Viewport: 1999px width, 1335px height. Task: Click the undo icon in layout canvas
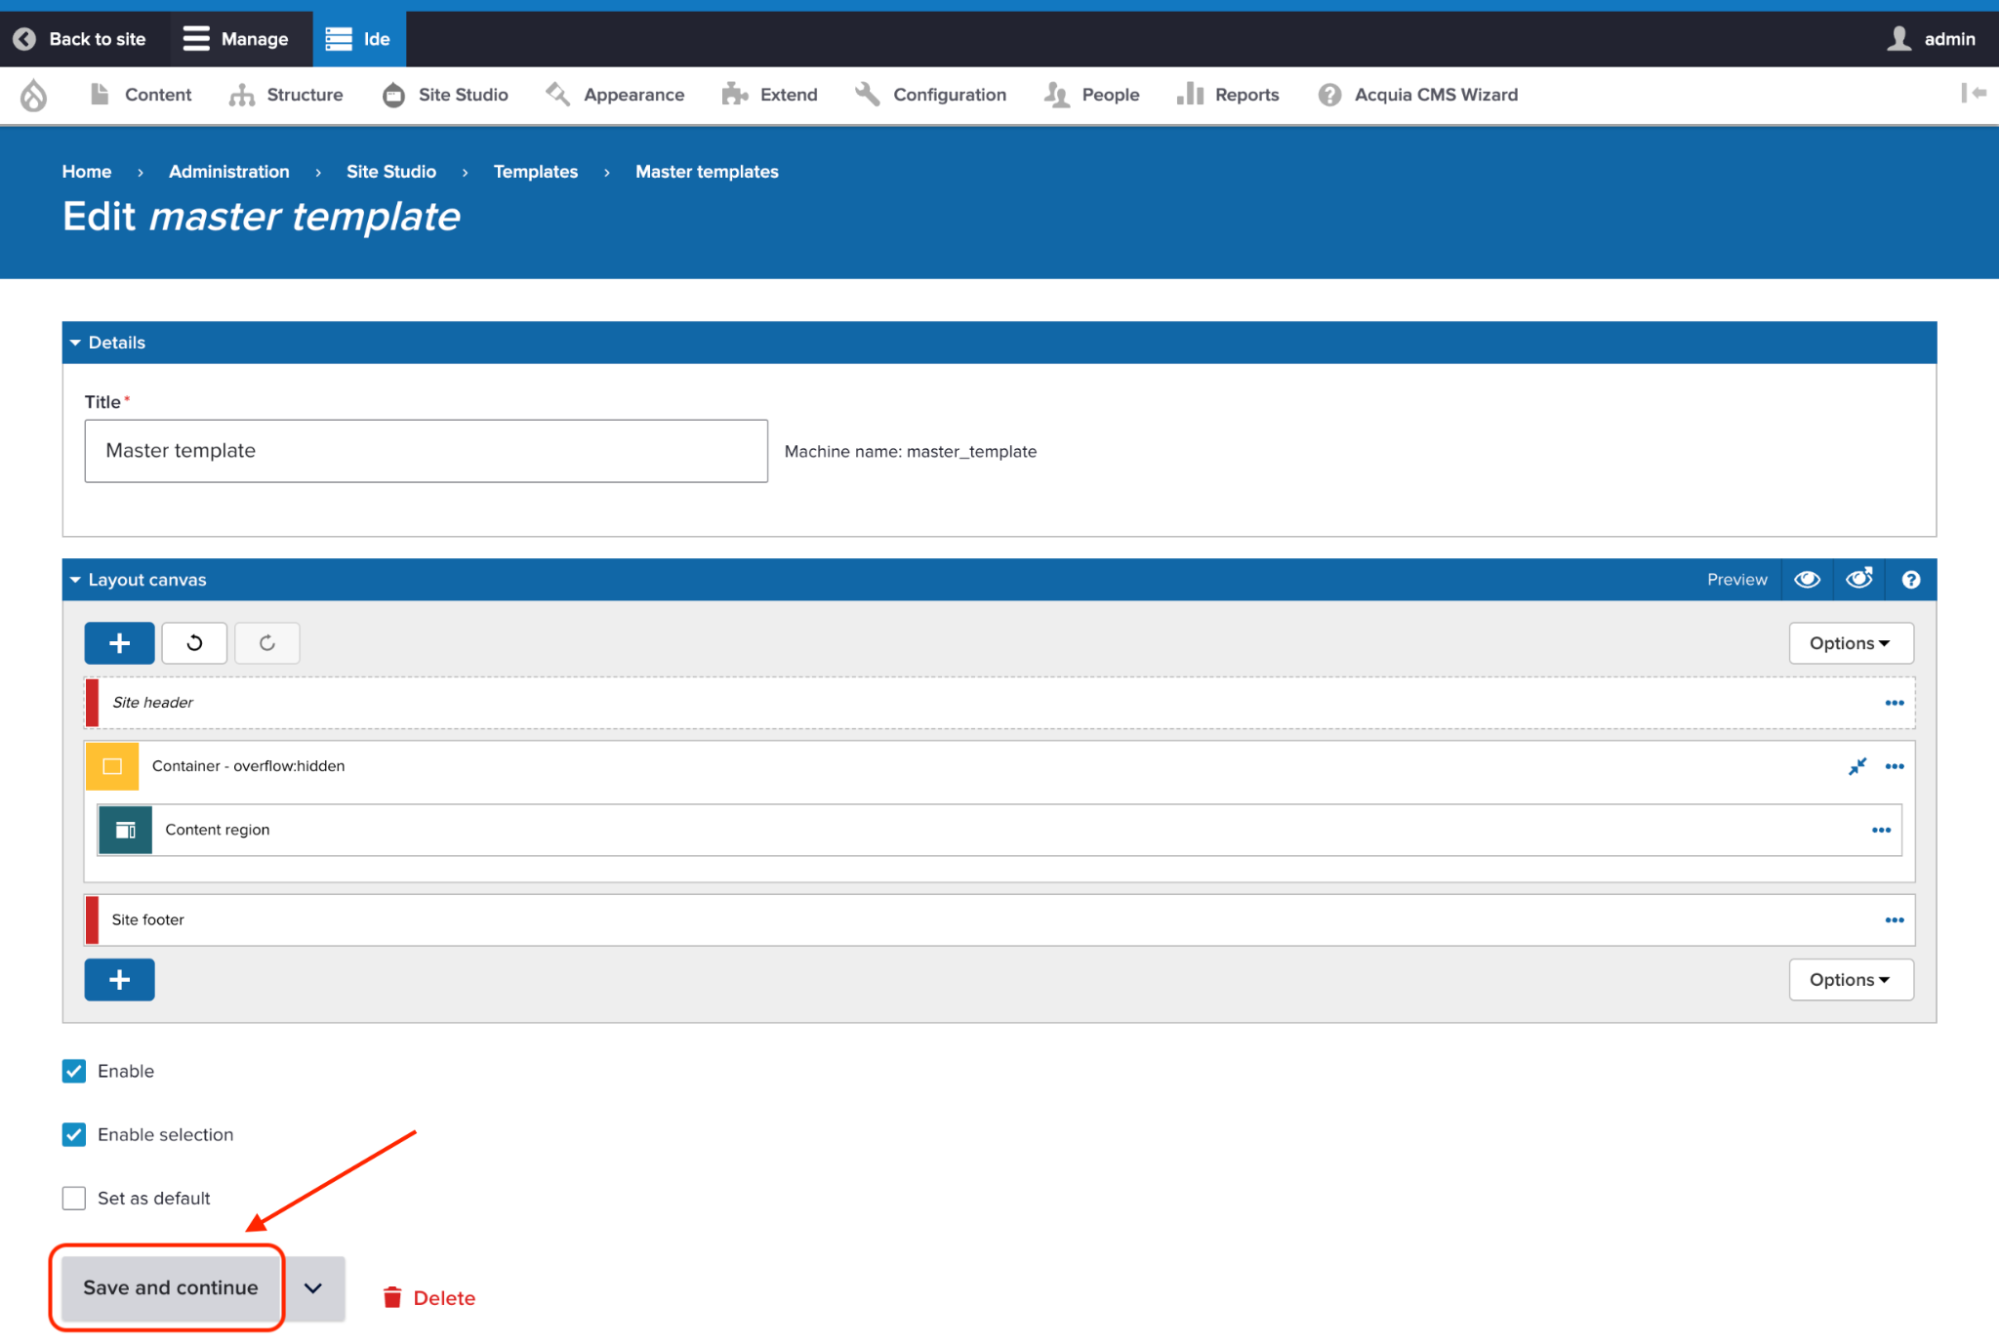[x=194, y=643]
